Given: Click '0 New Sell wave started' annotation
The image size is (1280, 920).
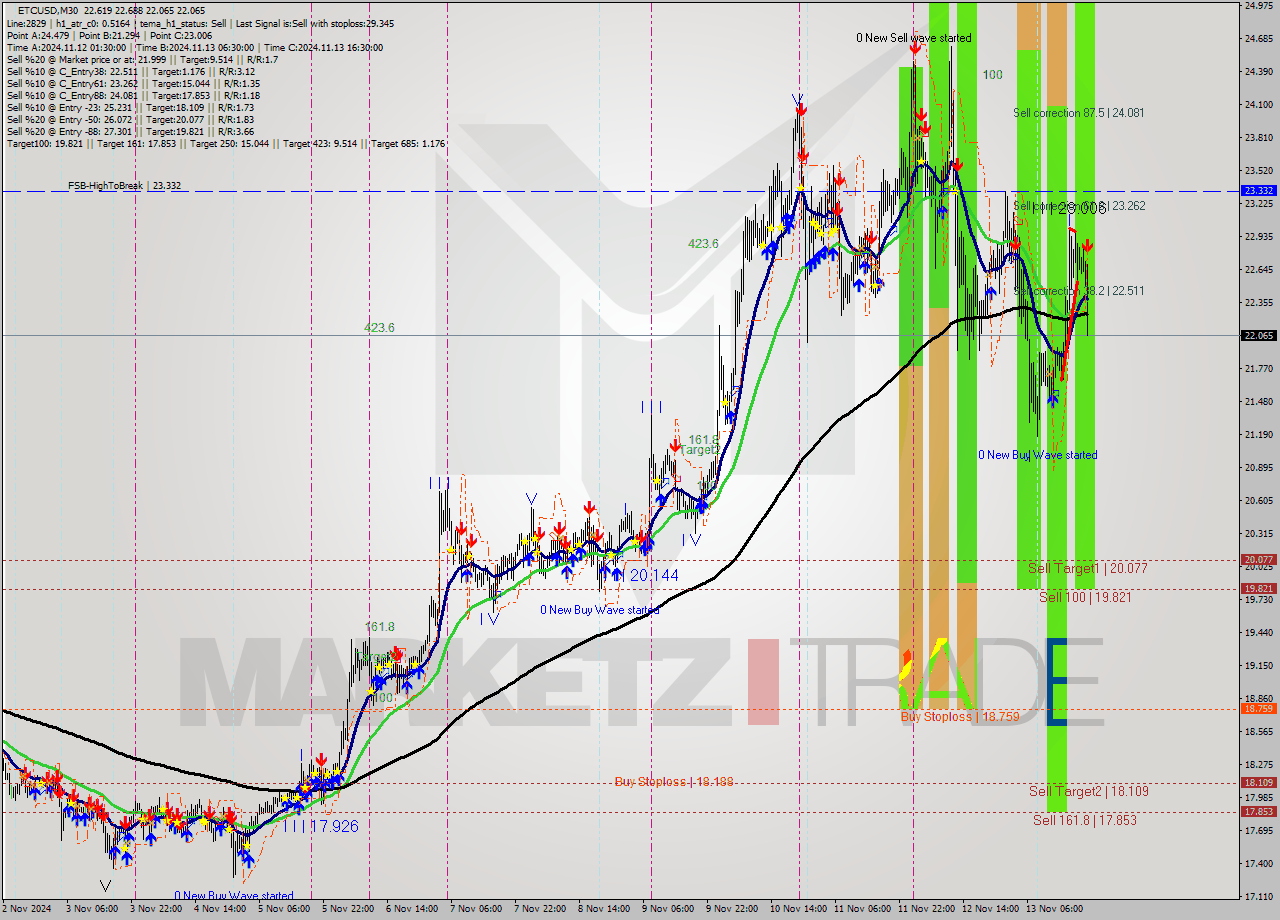Looking at the screenshot, I should pyautogui.click(x=913, y=38).
